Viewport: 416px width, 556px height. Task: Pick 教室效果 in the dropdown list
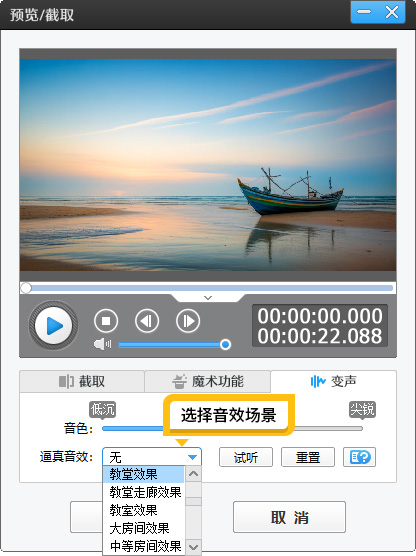(144, 510)
